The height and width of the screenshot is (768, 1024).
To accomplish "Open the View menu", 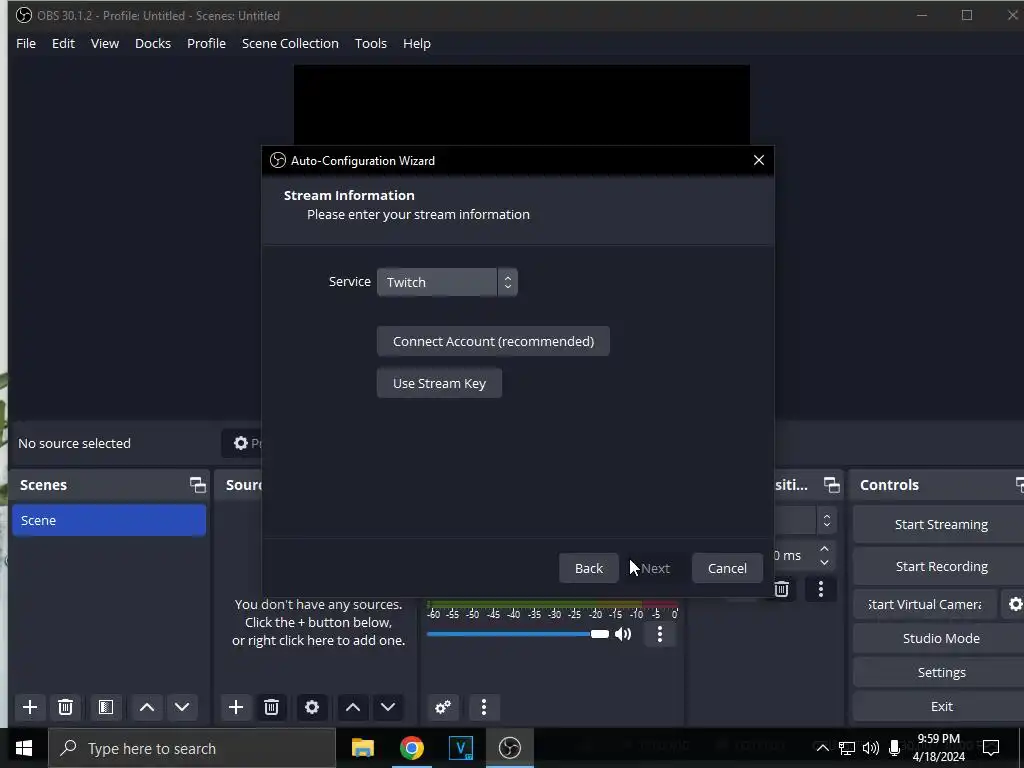I will (x=104, y=43).
